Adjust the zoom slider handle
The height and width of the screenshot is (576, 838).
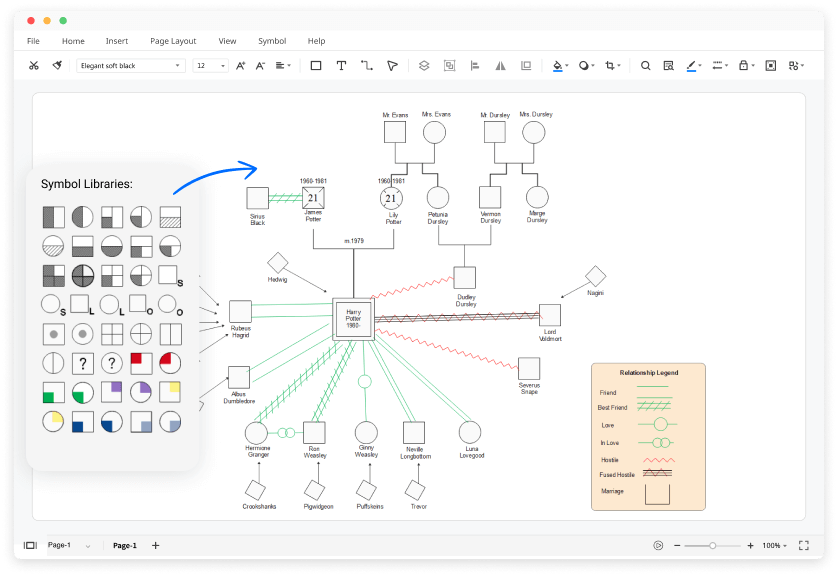coord(712,546)
